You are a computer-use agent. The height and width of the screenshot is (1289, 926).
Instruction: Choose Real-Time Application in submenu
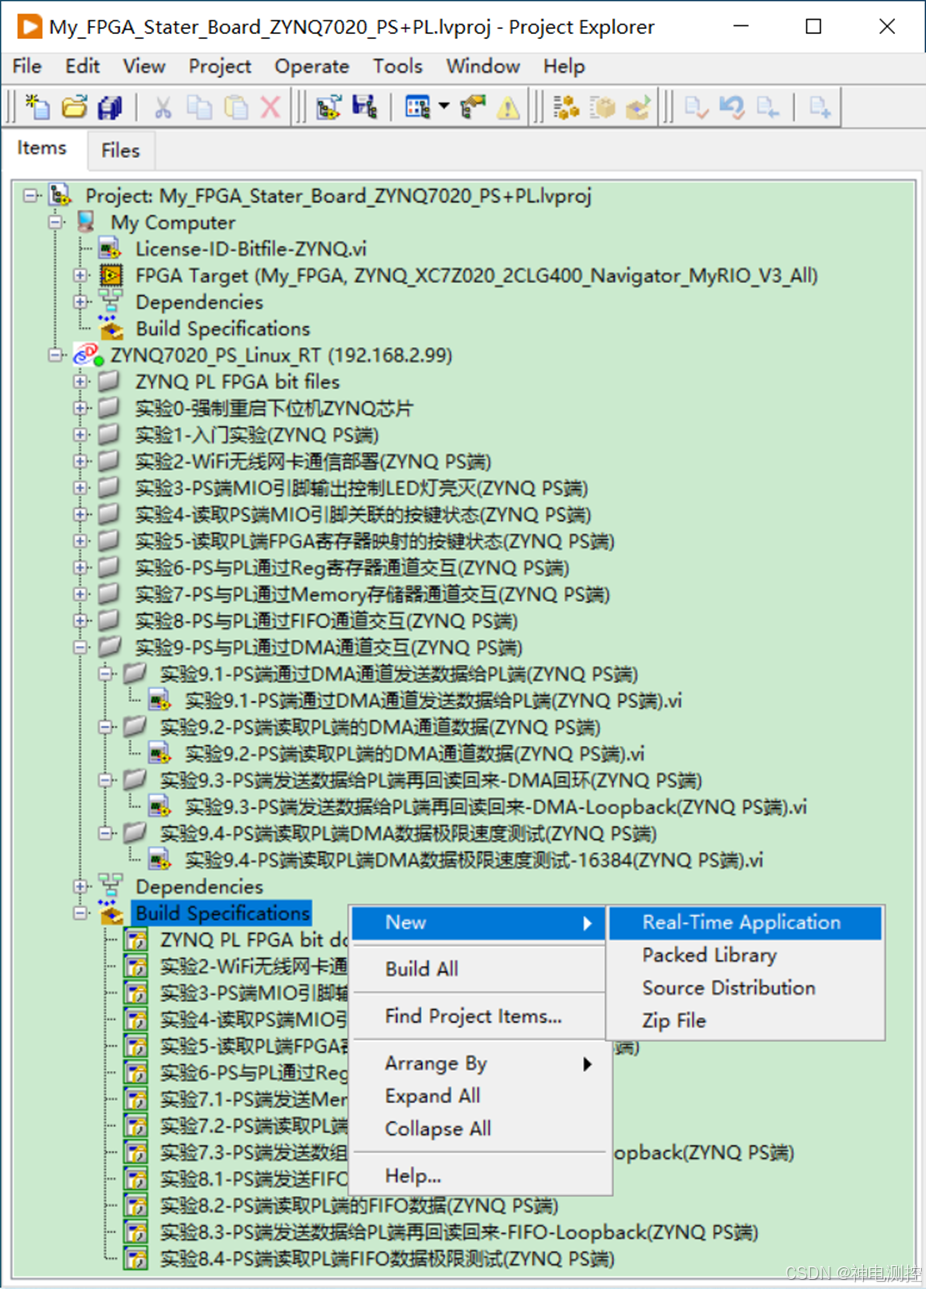click(x=745, y=923)
